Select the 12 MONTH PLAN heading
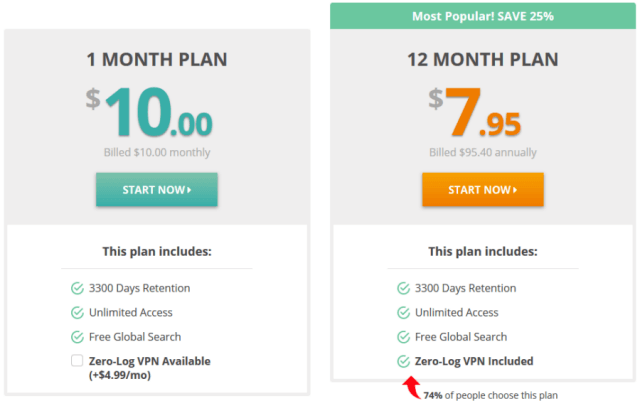 point(483,60)
